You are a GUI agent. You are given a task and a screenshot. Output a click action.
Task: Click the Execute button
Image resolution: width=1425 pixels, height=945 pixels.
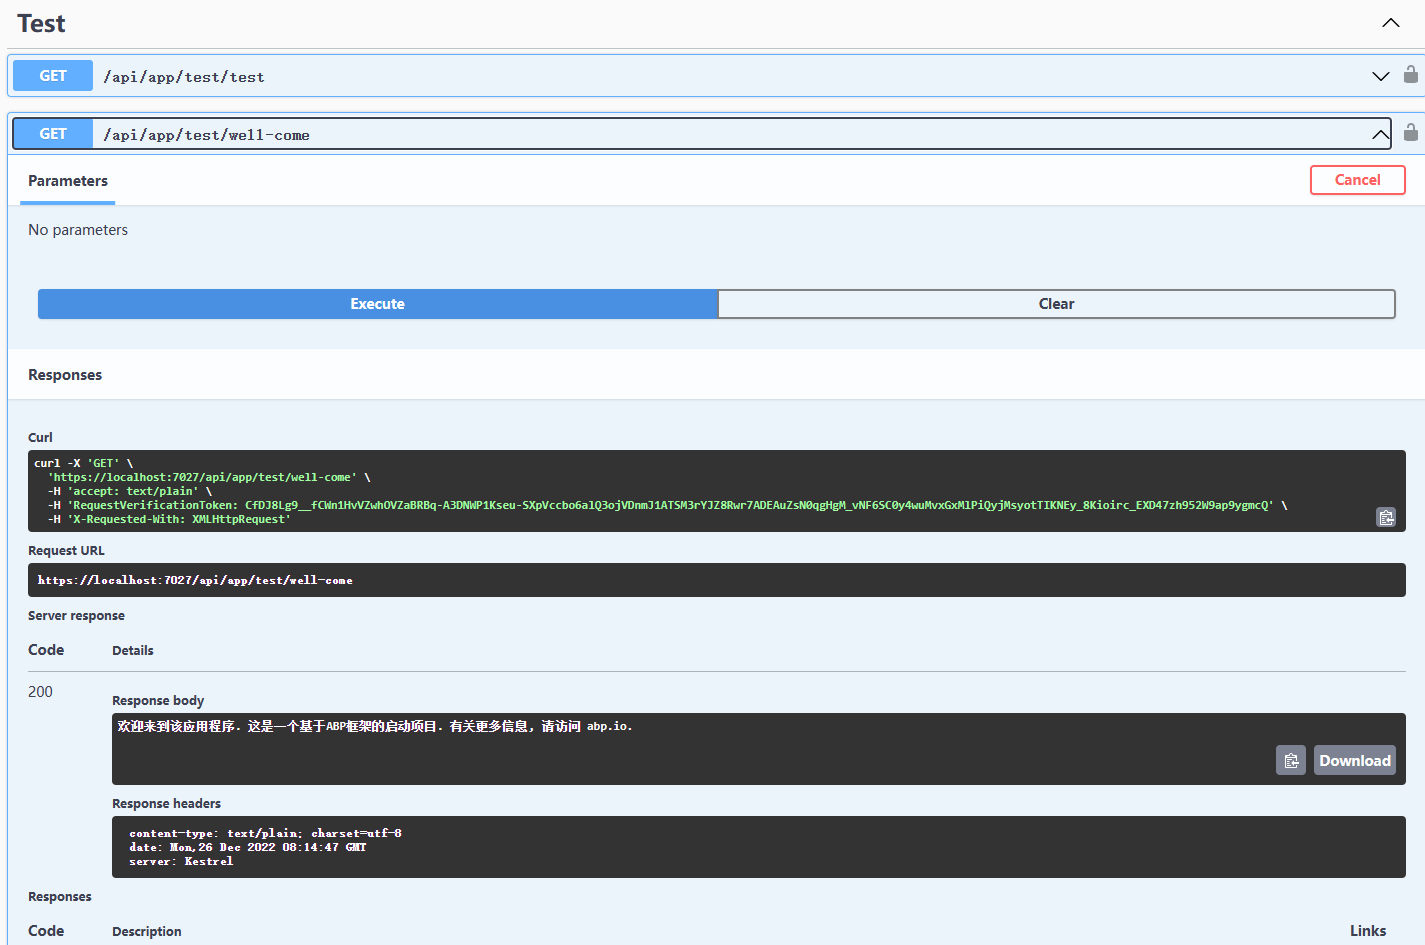pyautogui.click(x=378, y=304)
